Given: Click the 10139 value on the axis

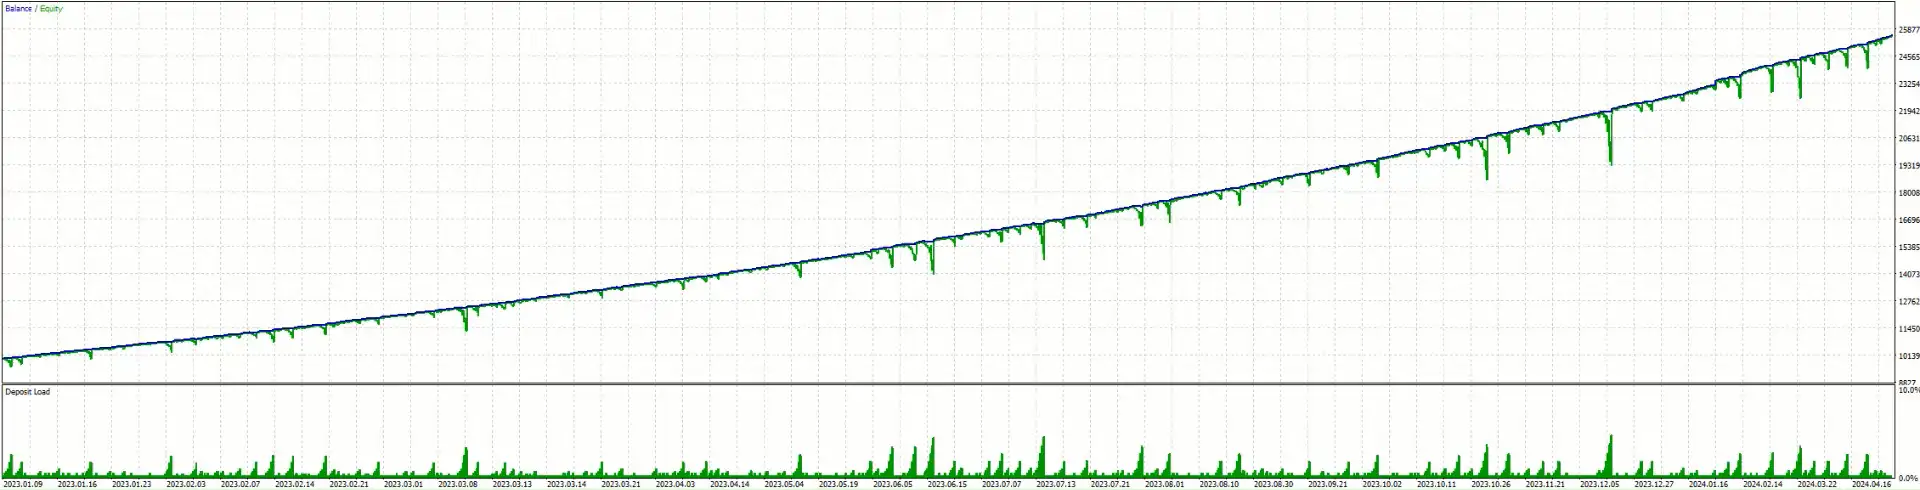Looking at the screenshot, I should pos(1908,356).
